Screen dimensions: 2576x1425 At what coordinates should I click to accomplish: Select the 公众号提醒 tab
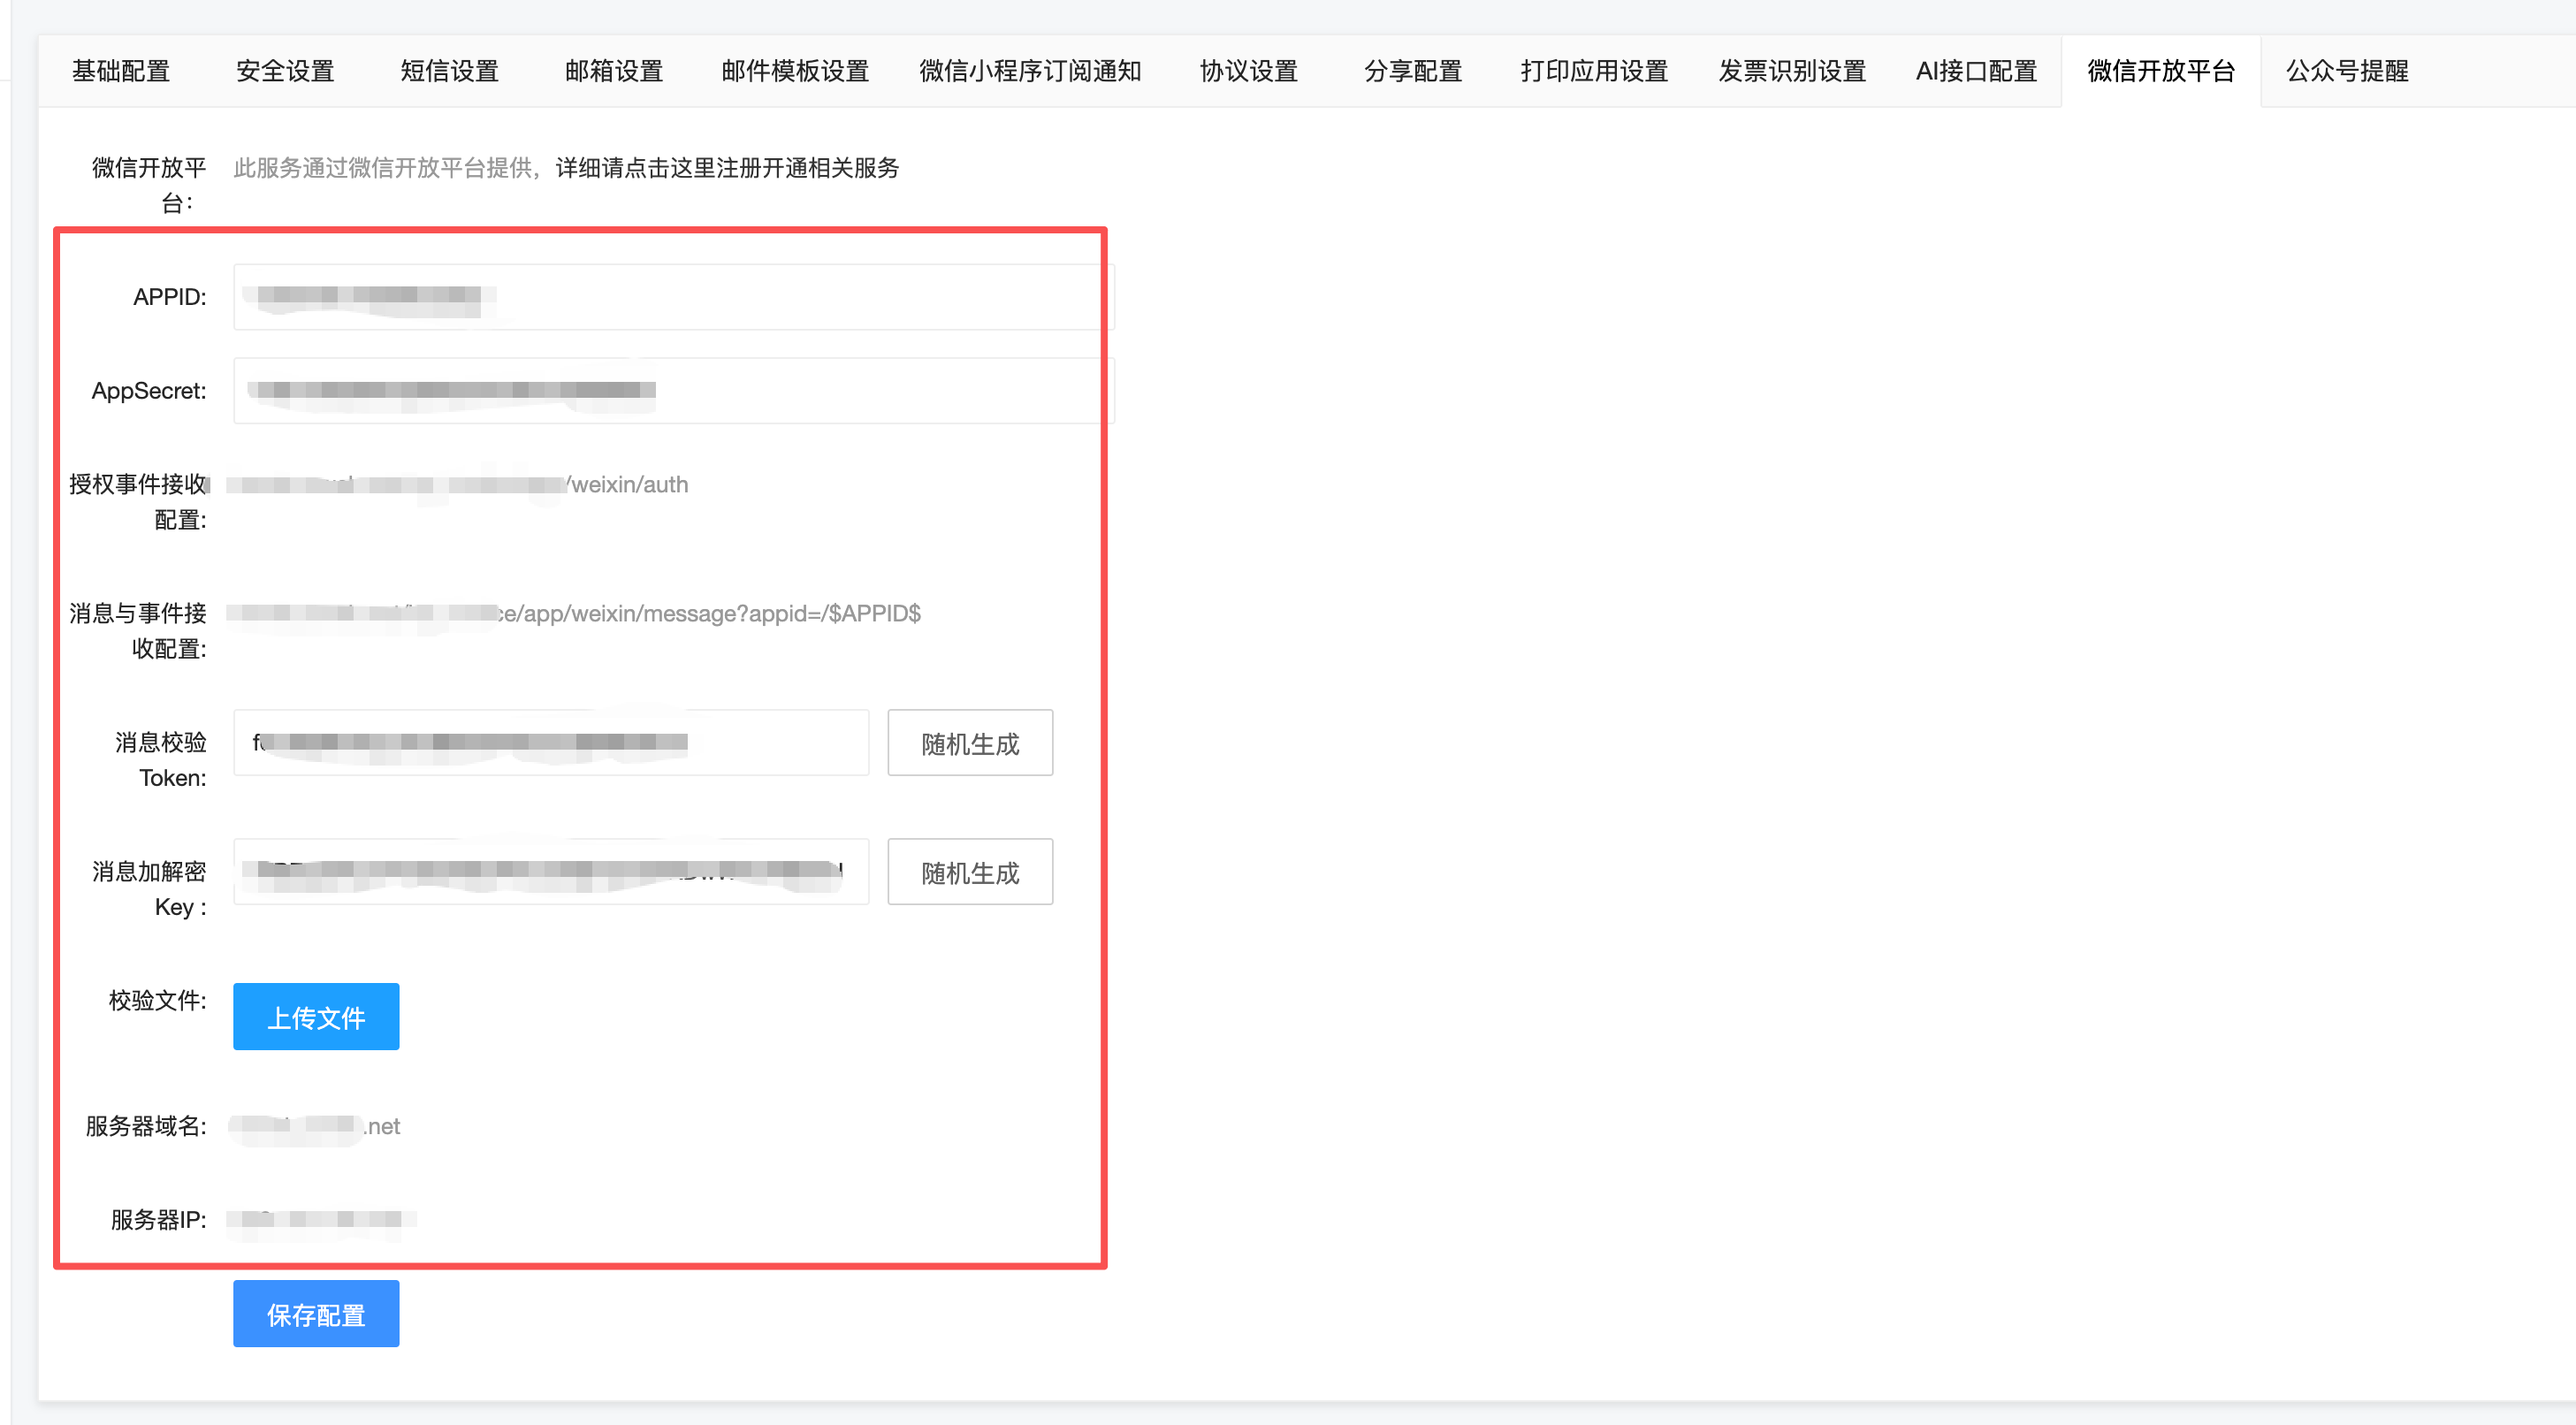point(2347,71)
